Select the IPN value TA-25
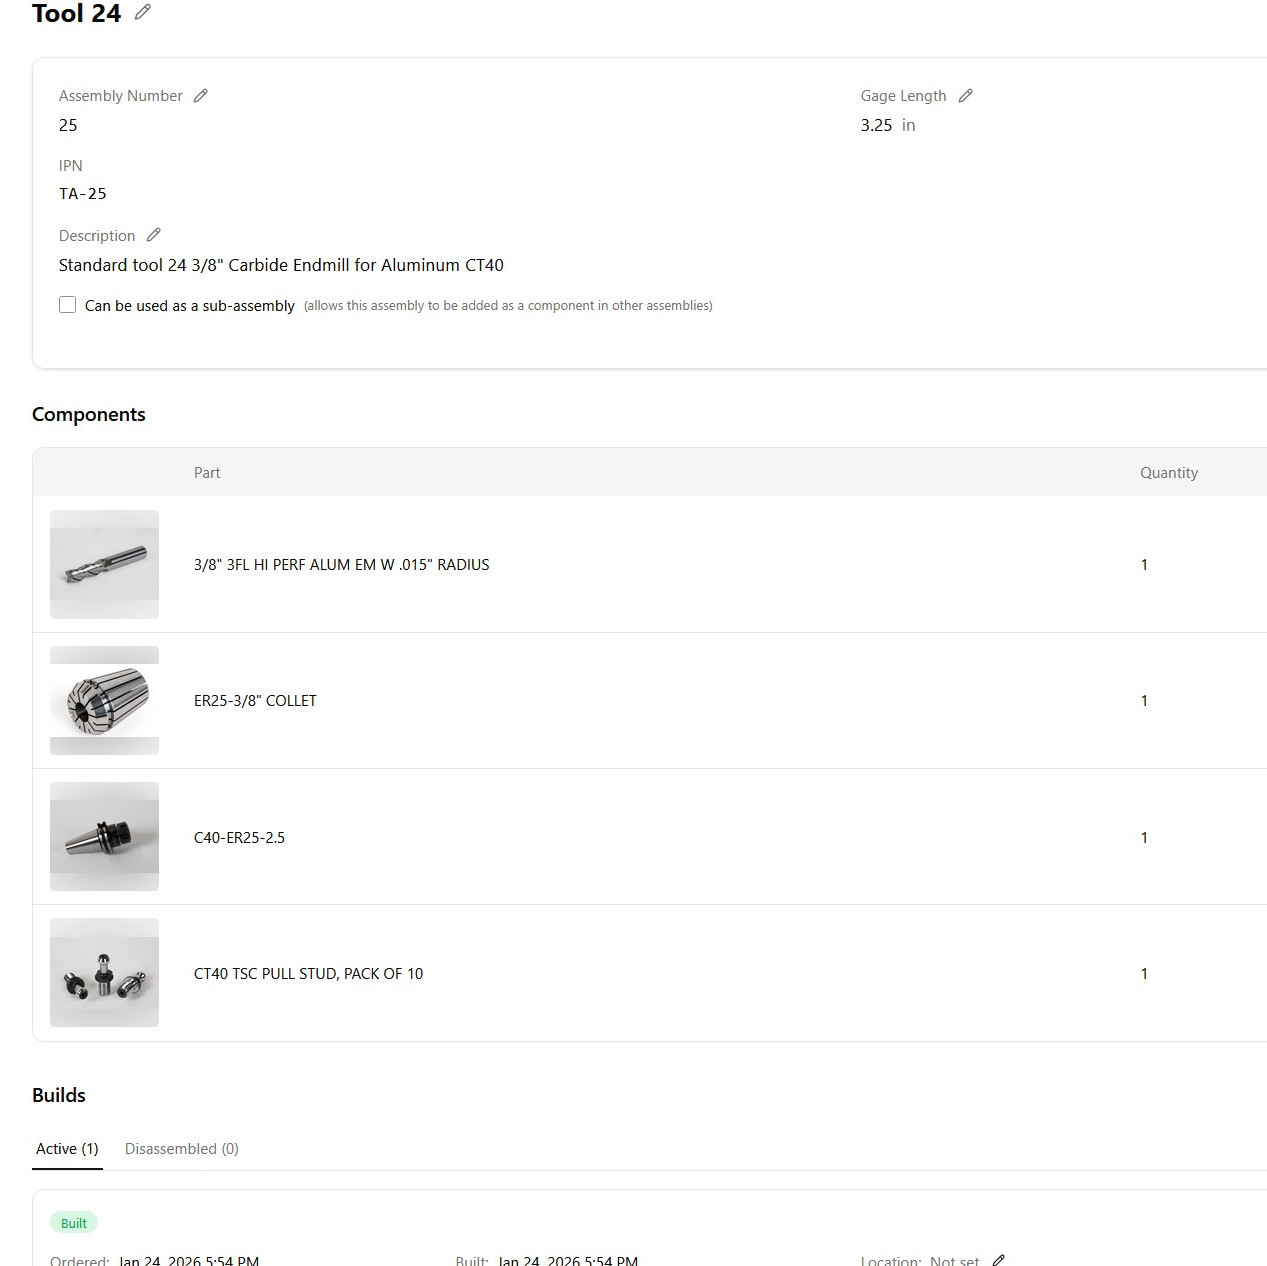This screenshot has width=1267, height=1266. tap(83, 193)
